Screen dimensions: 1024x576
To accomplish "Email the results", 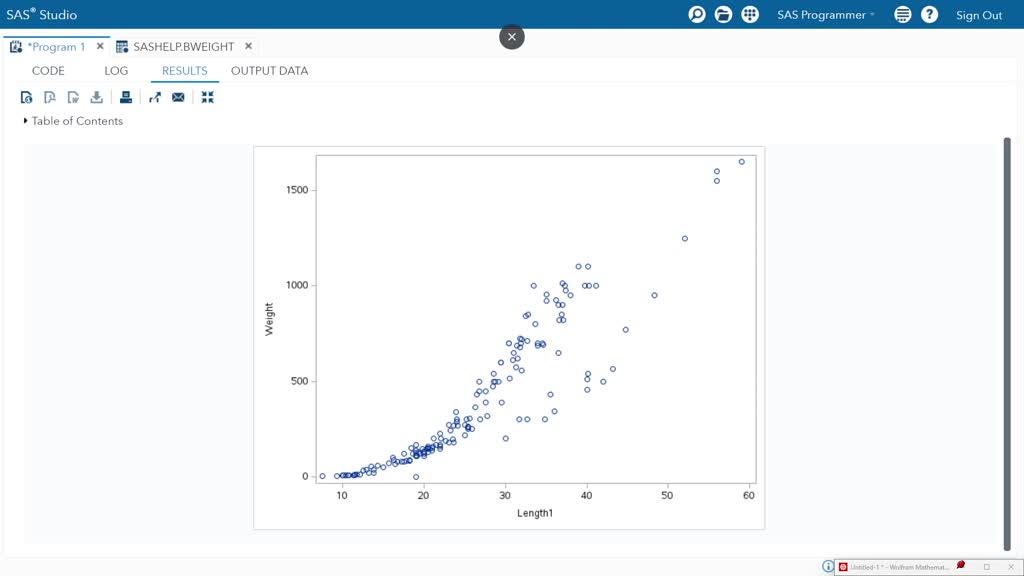I will (178, 97).
